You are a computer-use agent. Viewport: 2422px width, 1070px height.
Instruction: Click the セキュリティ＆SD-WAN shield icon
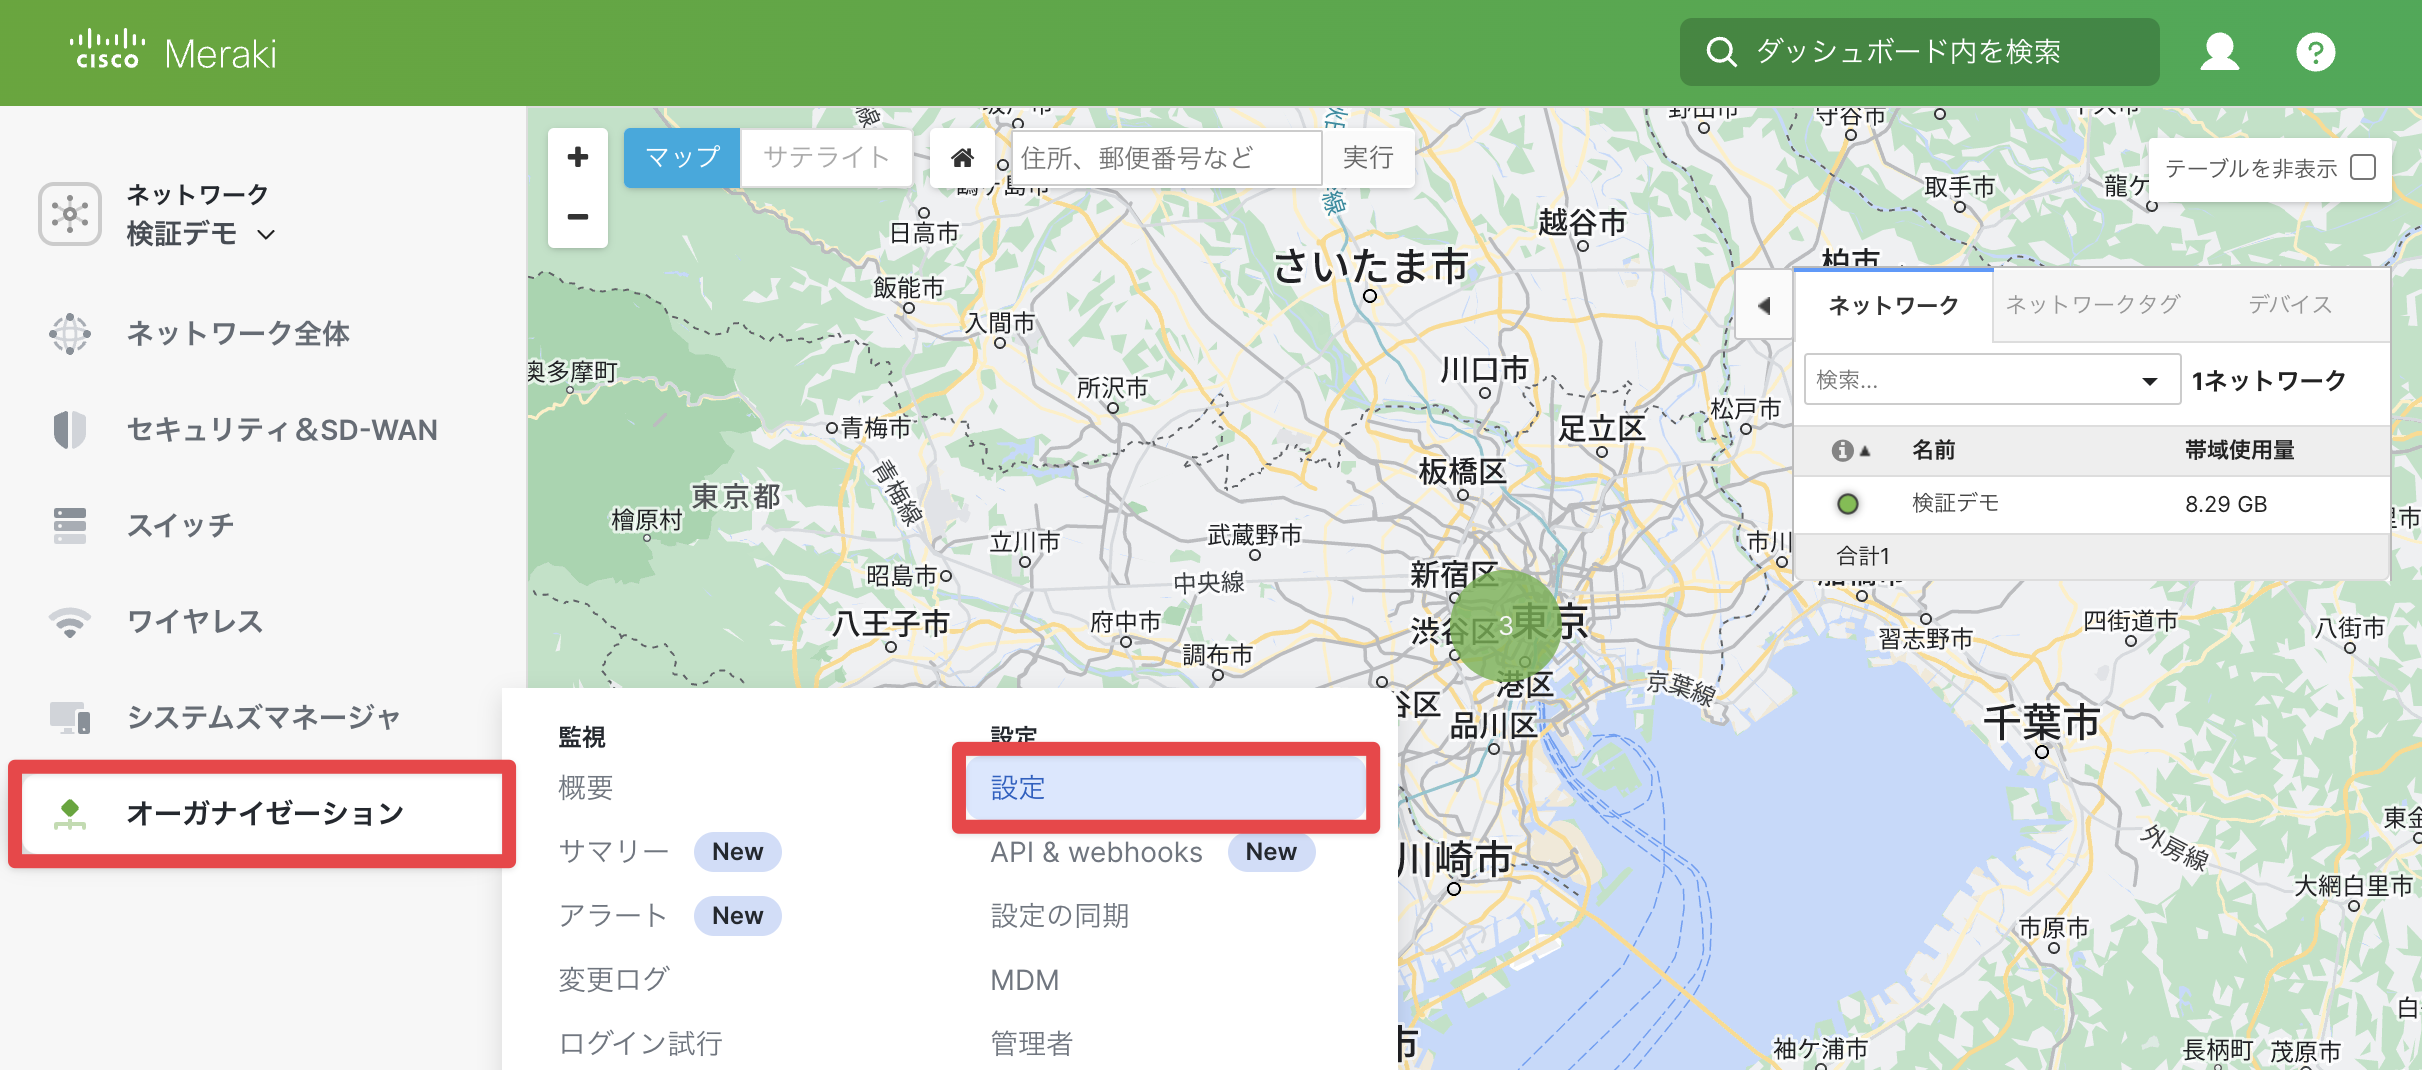[70, 429]
